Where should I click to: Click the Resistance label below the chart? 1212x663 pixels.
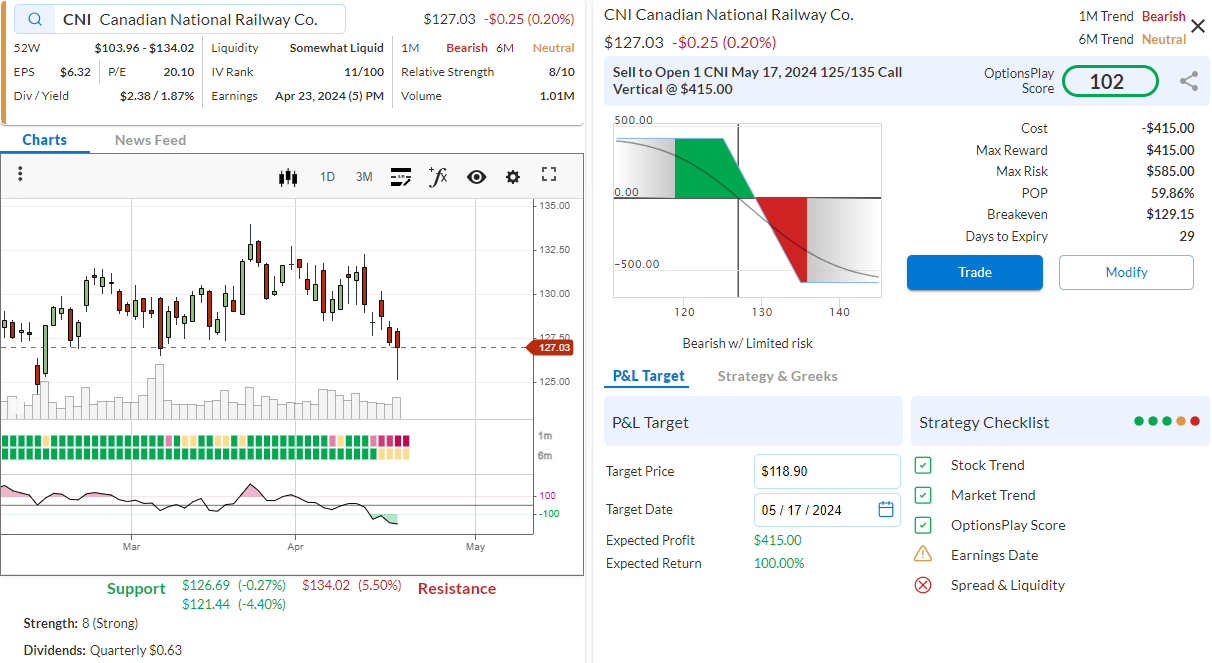457,588
